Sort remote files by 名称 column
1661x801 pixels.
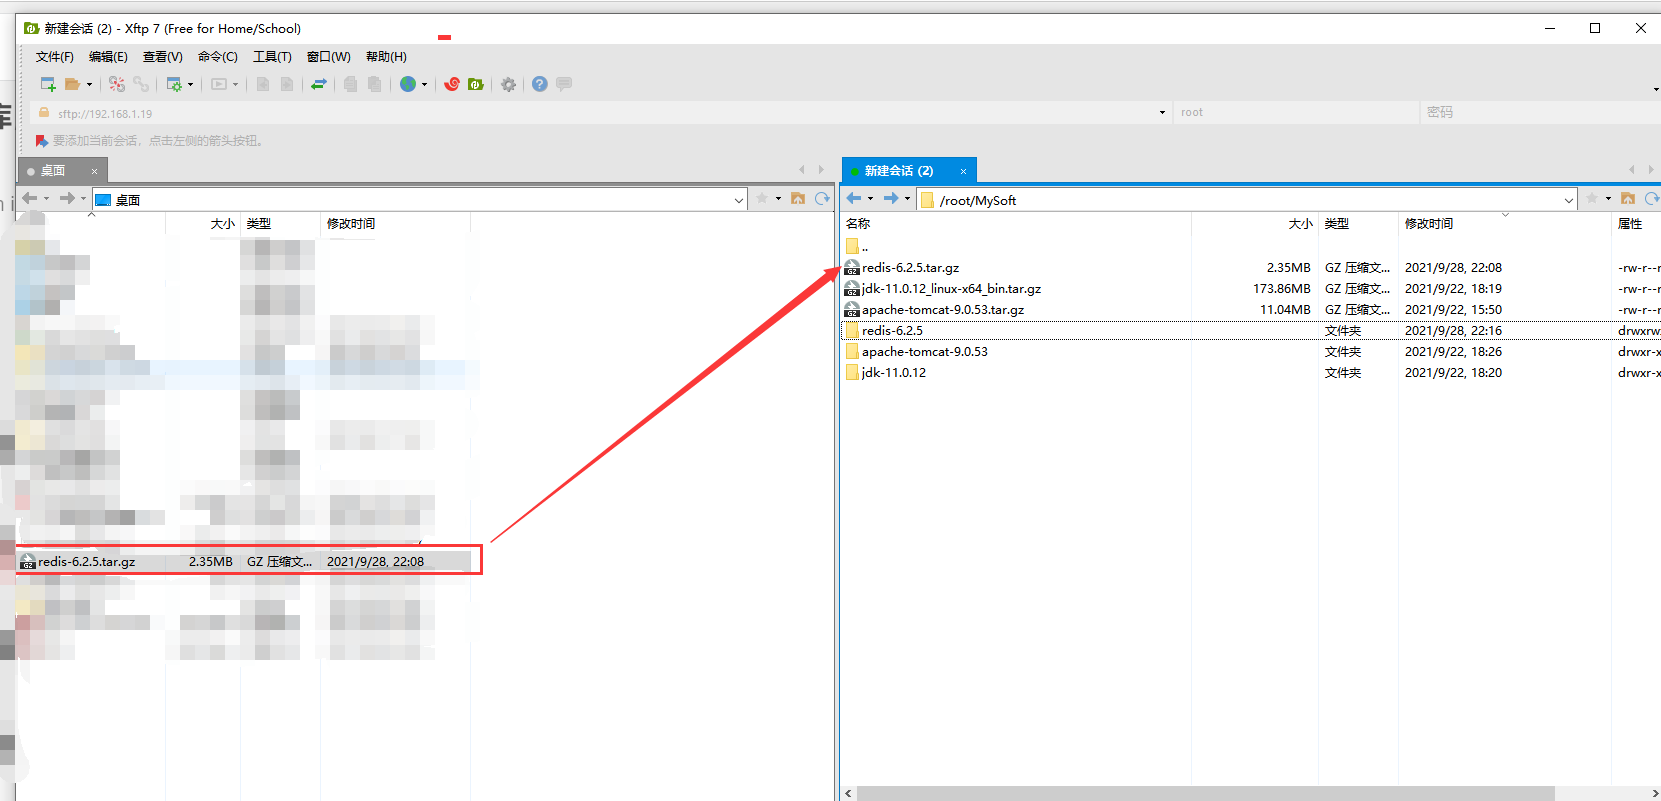[x=1016, y=224]
